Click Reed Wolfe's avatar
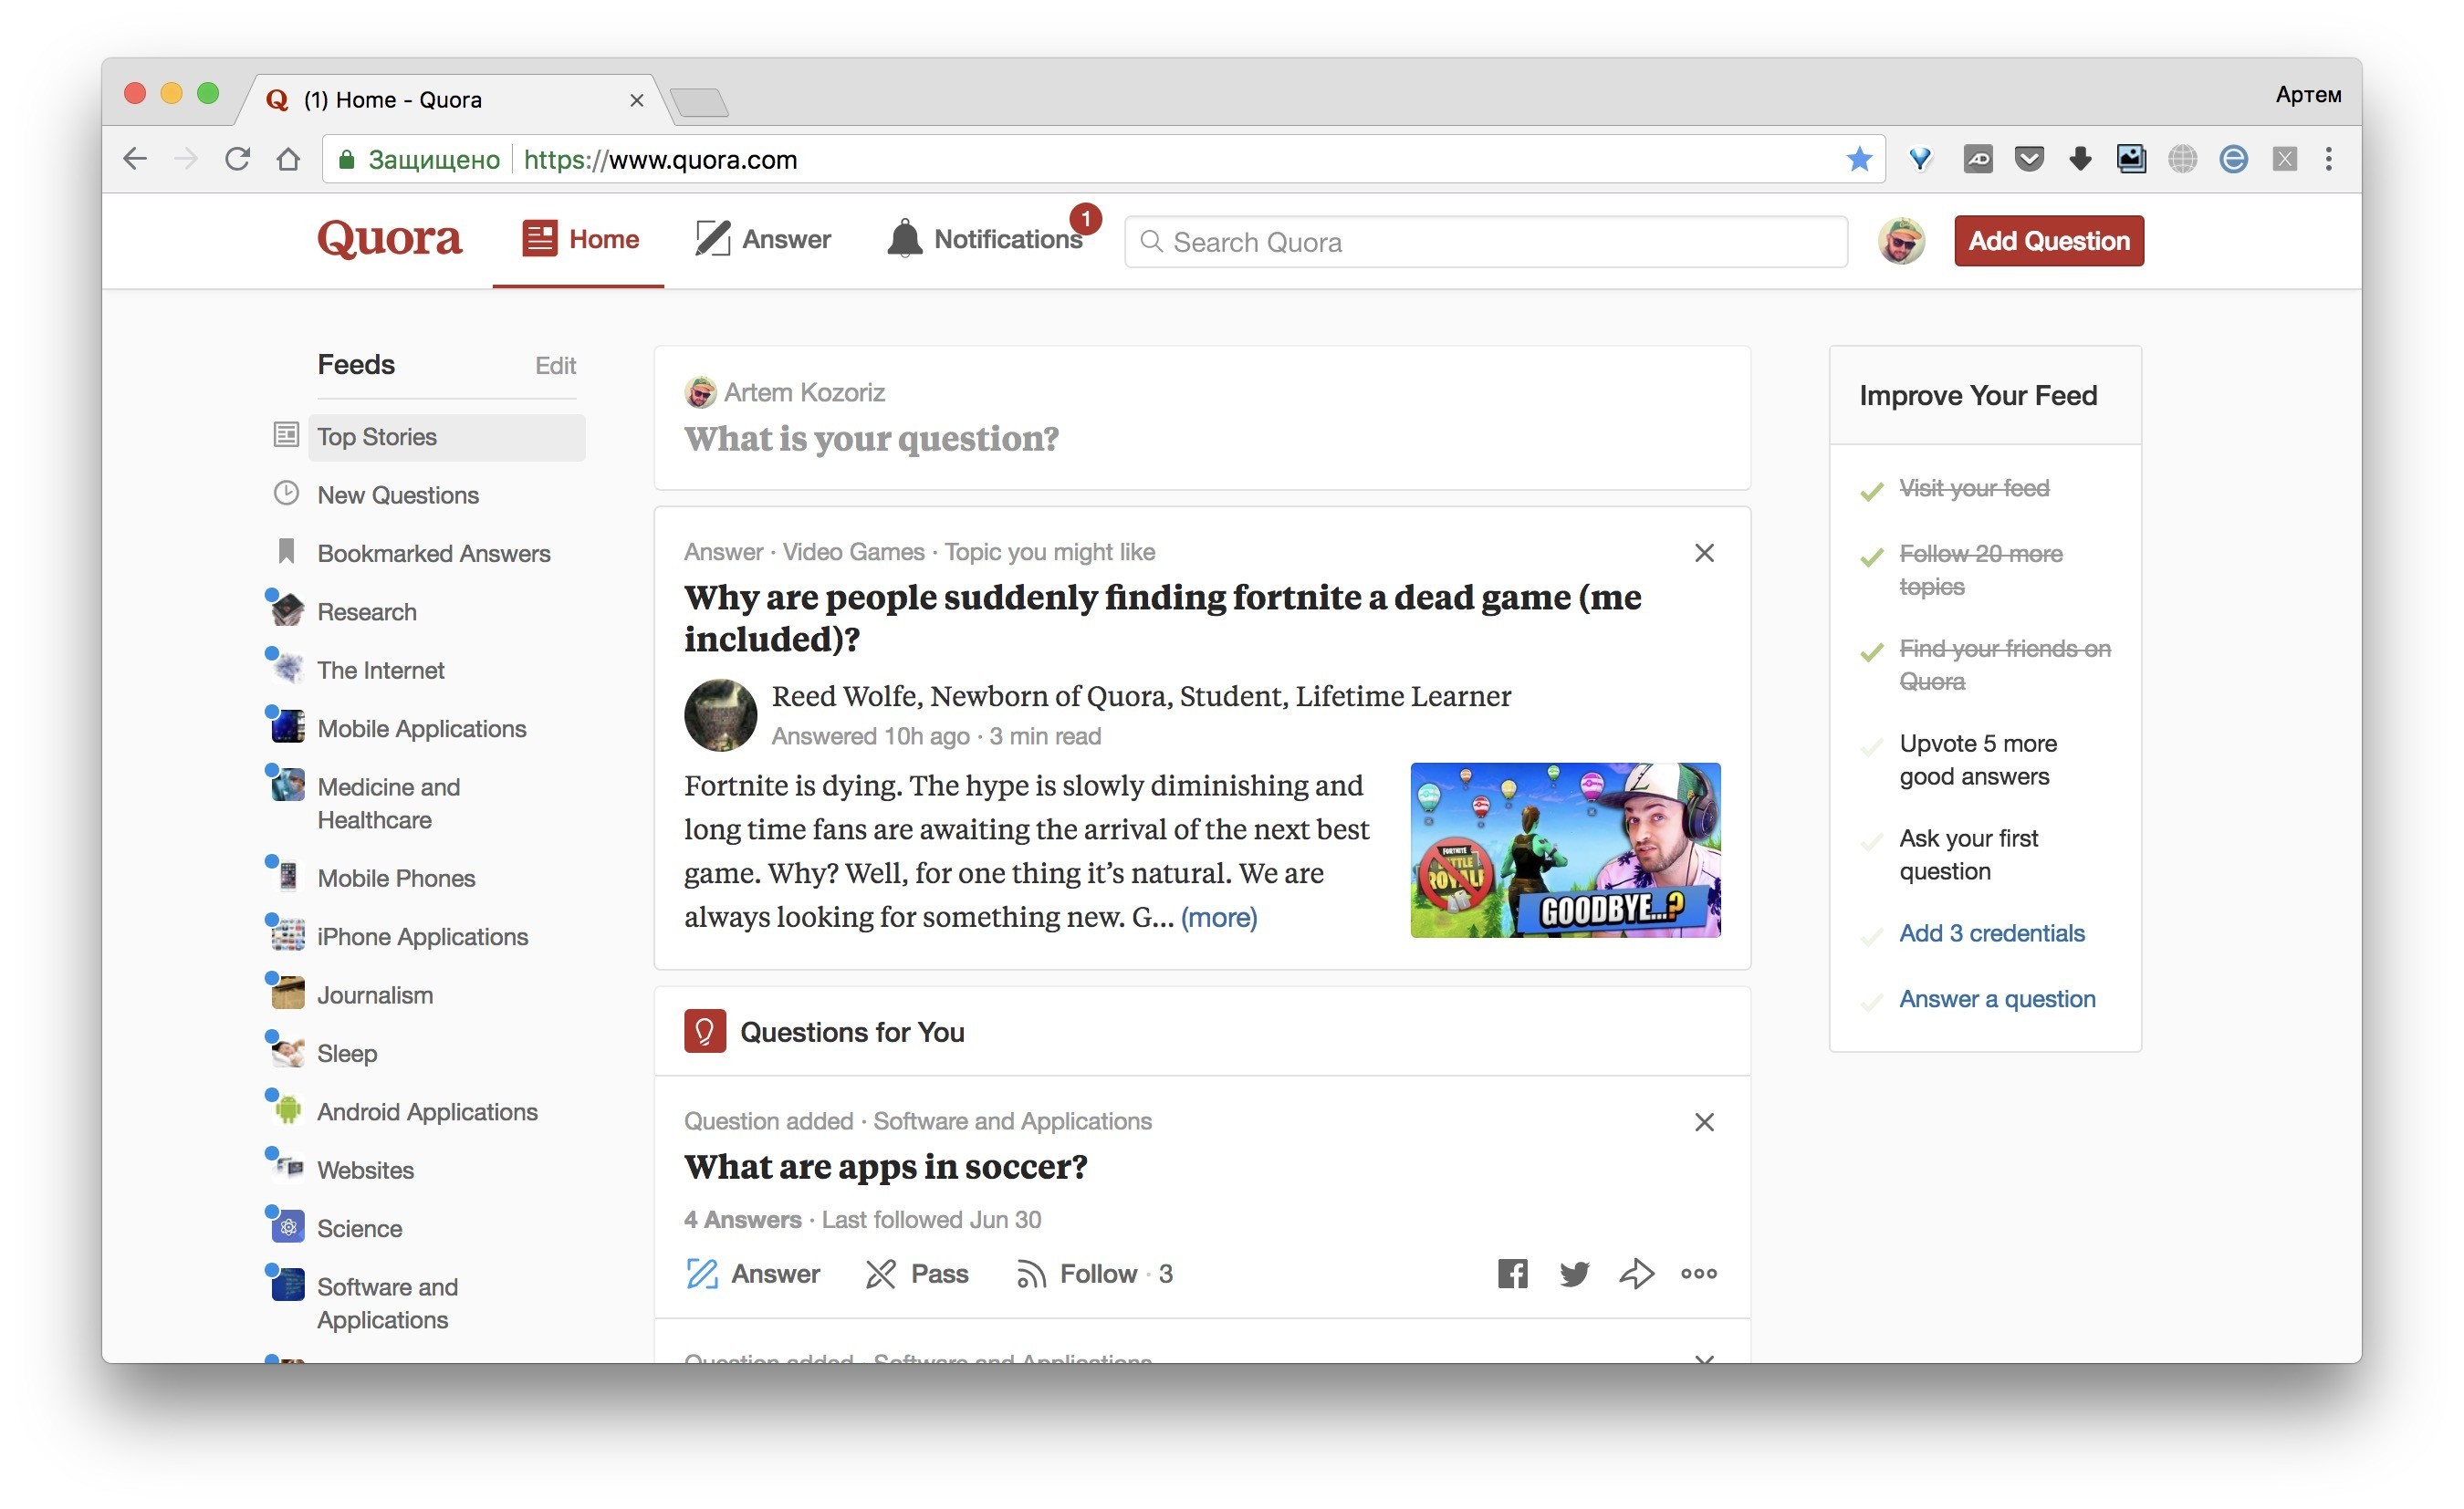 coord(720,715)
